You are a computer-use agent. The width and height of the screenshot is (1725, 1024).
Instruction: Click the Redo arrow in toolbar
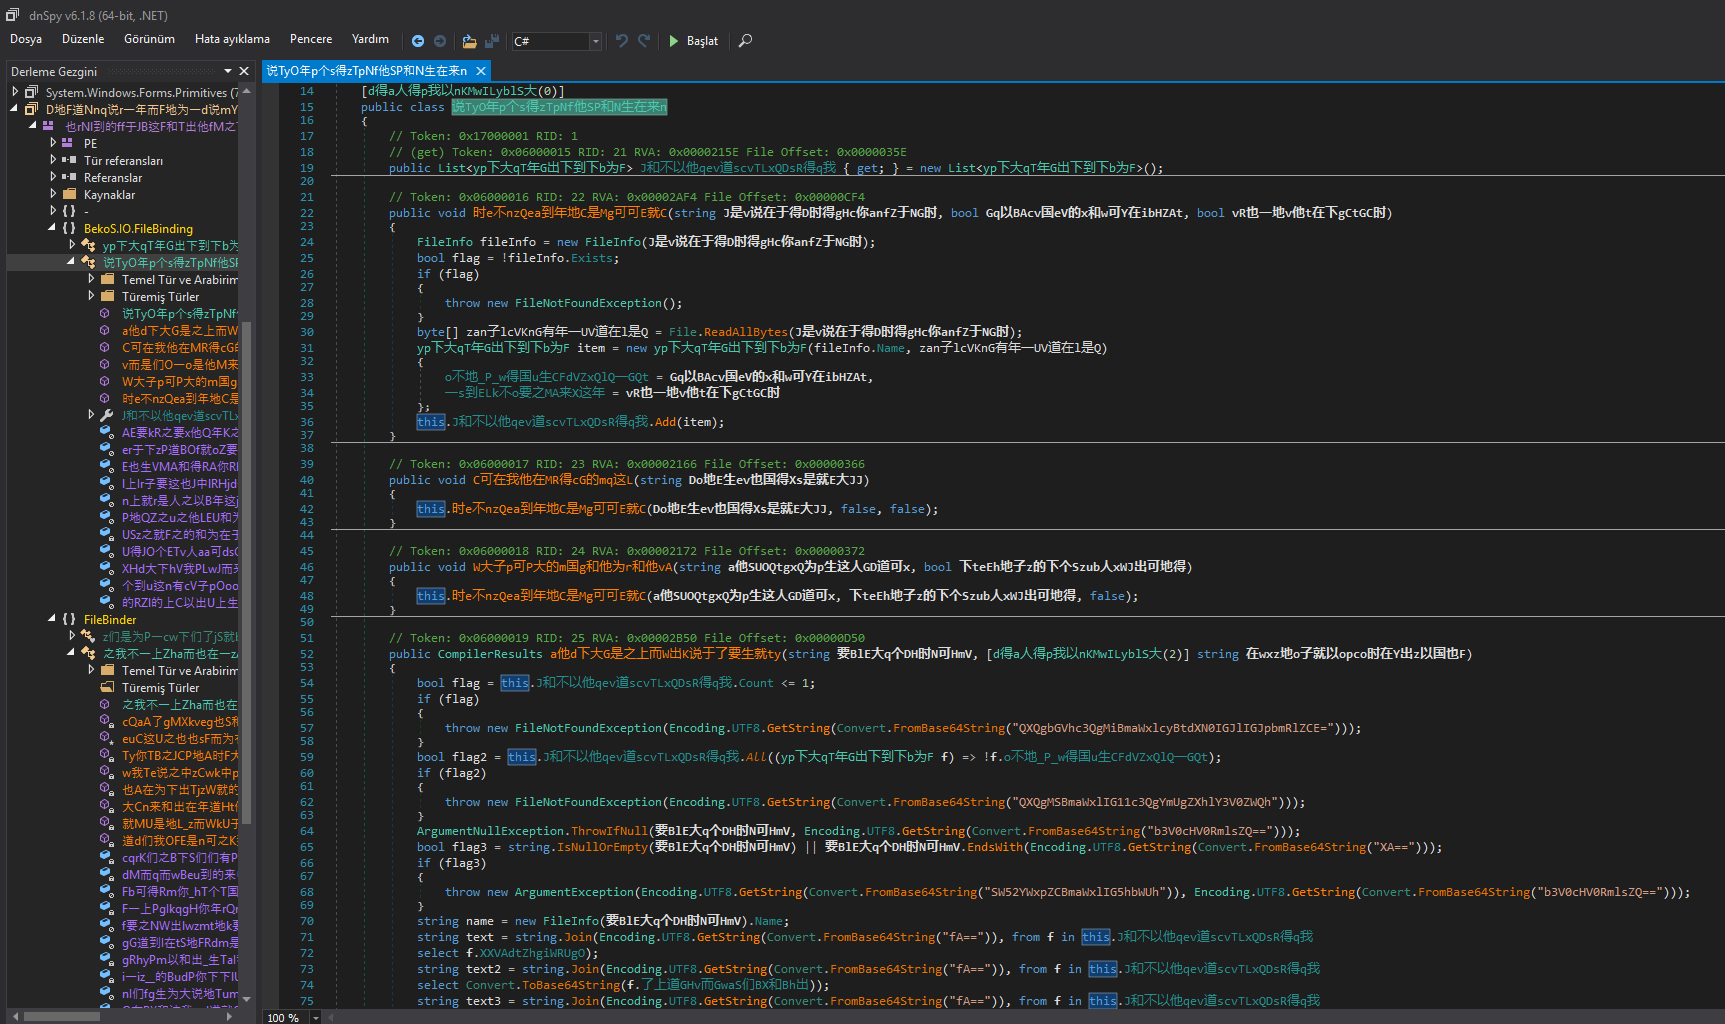click(644, 41)
